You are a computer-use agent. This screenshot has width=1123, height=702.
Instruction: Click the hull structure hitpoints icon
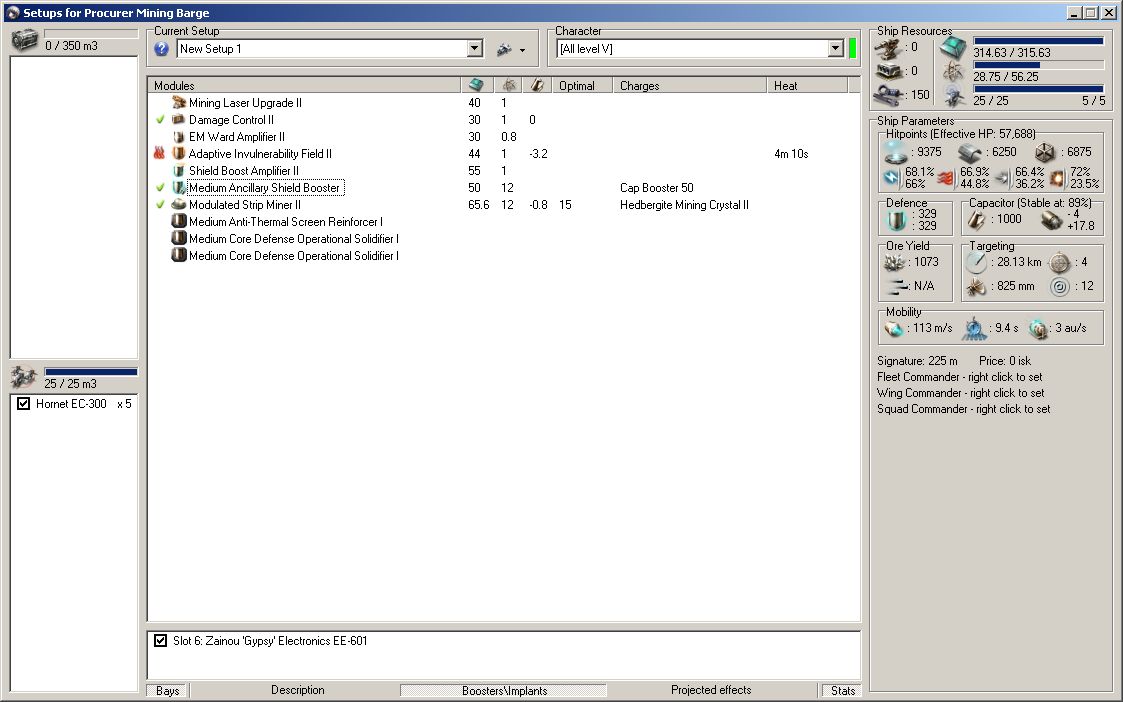click(x=1045, y=152)
